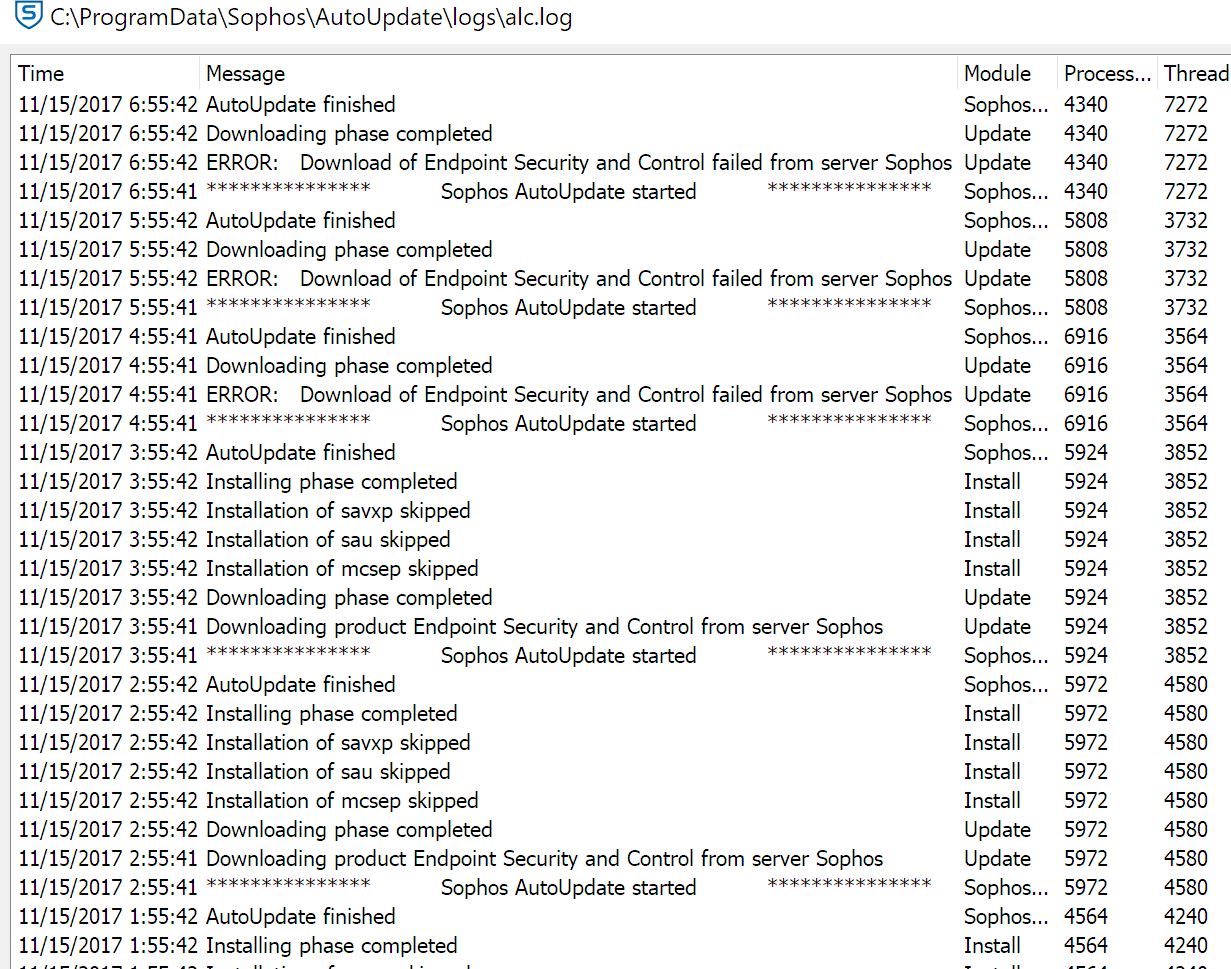
Task: Click the 4:55:41 "Downloading phase completed" message
Action: (x=349, y=365)
